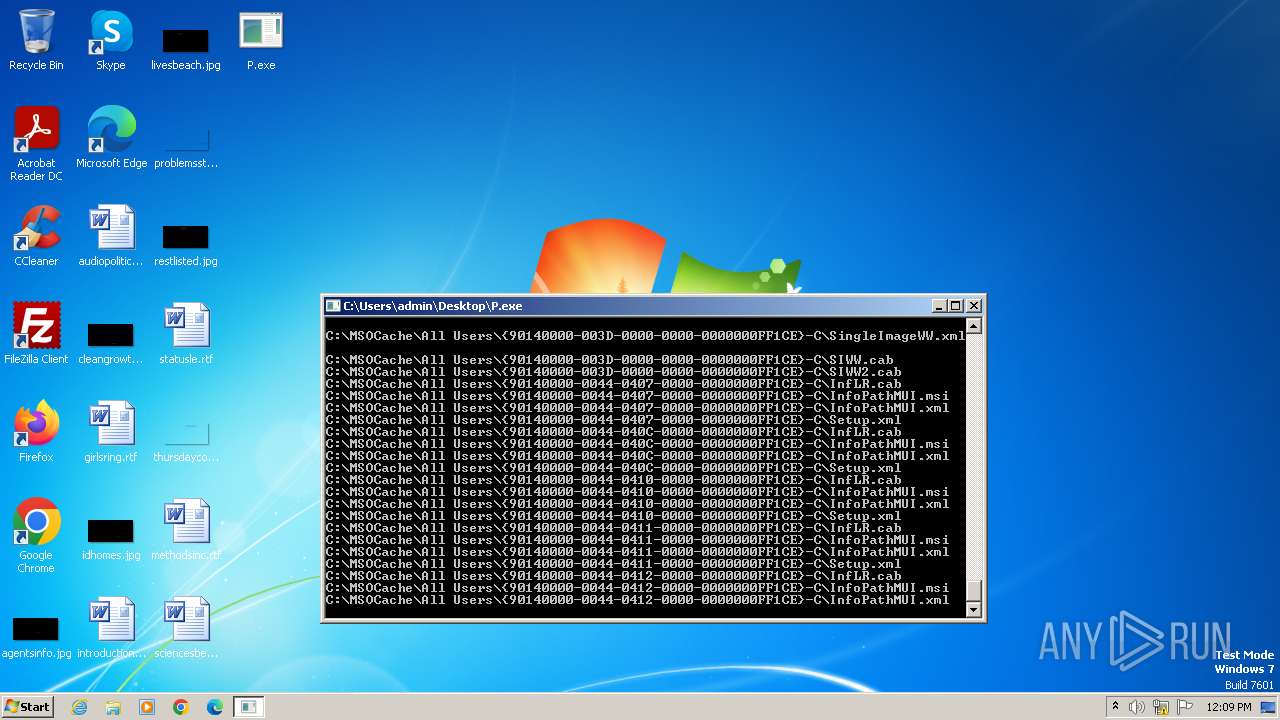Open the network status tray icon

pyautogui.click(x=1160, y=707)
